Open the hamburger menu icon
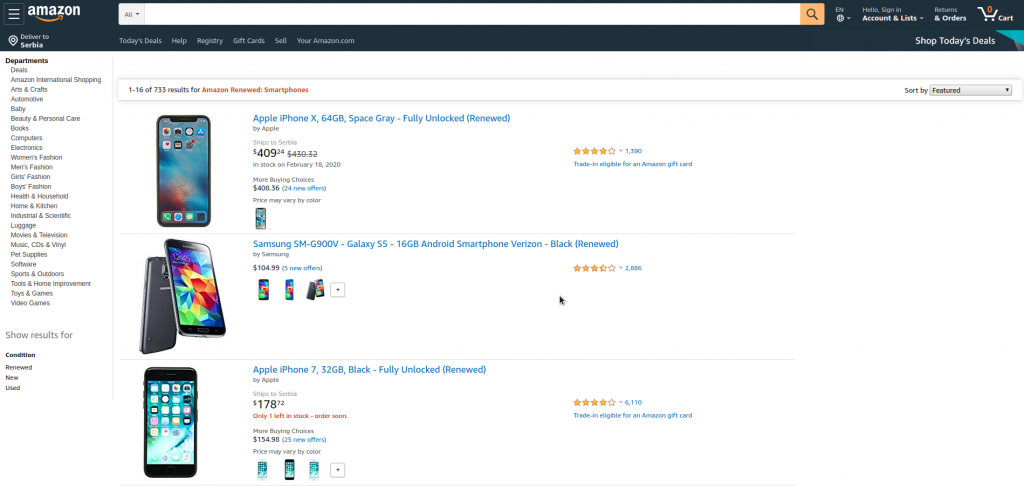 coord(14,14)
